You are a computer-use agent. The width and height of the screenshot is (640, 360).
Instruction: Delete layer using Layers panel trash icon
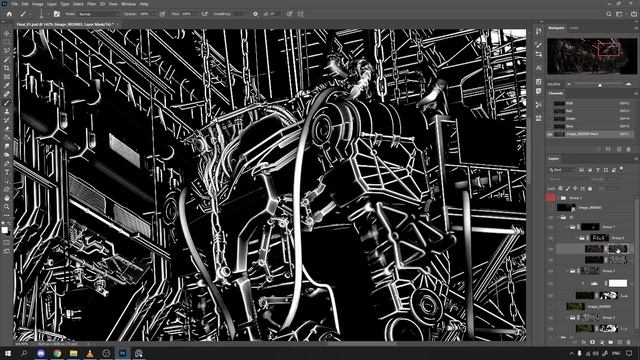629,342
